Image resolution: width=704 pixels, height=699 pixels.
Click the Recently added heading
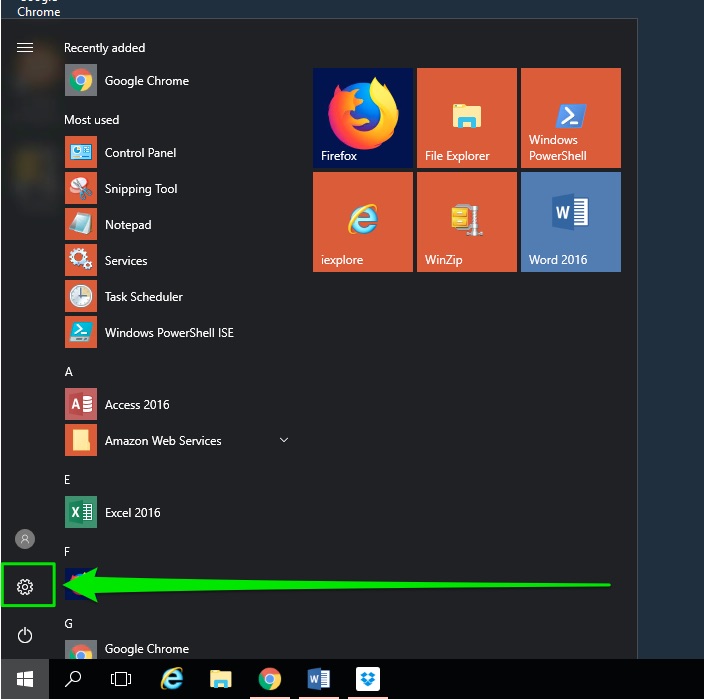105,48
